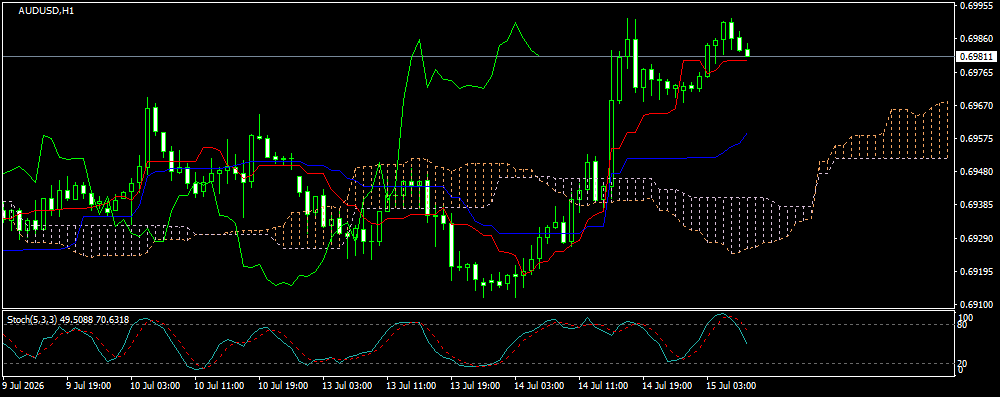Click the 0.69385 price scale value
Viewport: 1000px width, 397px height.
[975, 205]
